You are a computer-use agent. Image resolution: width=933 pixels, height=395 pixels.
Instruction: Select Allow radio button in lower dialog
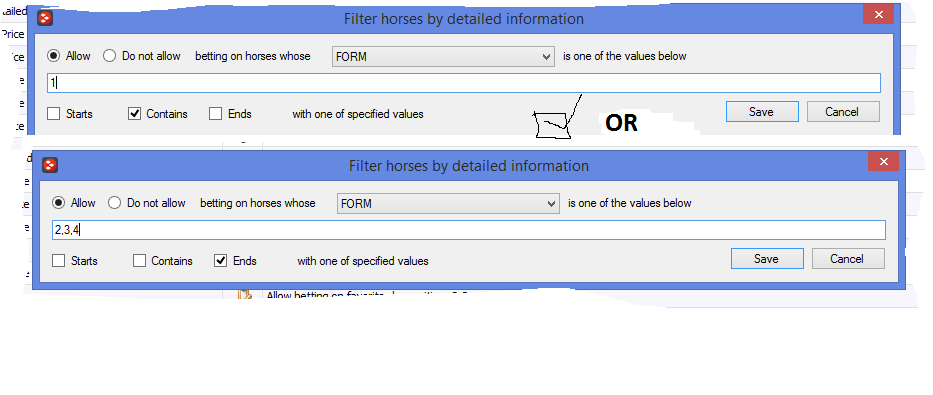[x=58, y=203]
